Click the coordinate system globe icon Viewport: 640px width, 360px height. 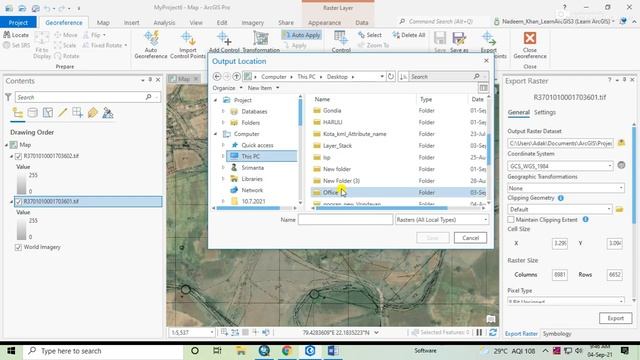(x=621, y=165)
